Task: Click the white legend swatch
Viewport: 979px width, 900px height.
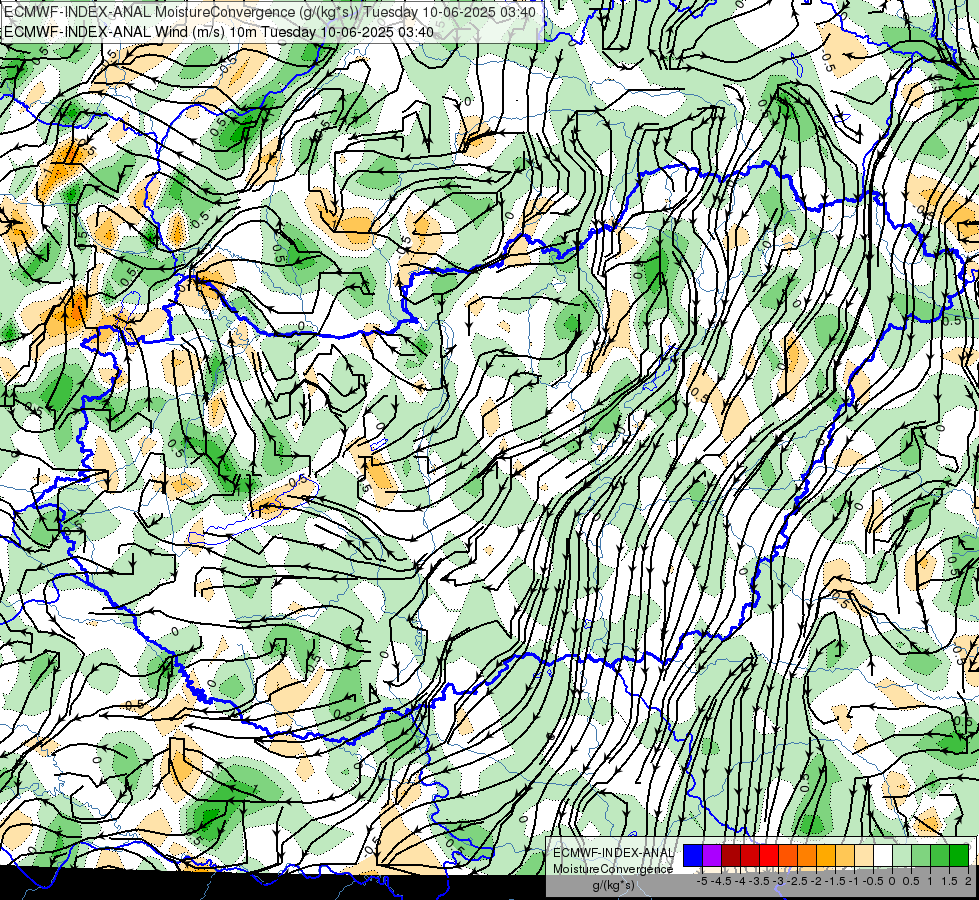Action: pyautogui.click(x=883, y=855)
